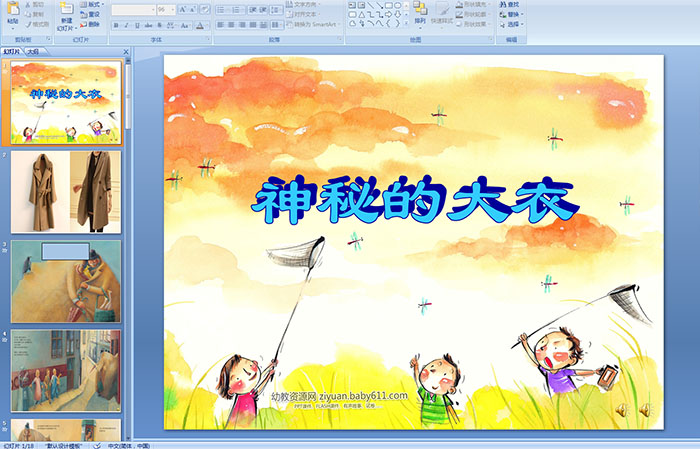
Task: Click the numbered list icon
Action: coord(236,9)
